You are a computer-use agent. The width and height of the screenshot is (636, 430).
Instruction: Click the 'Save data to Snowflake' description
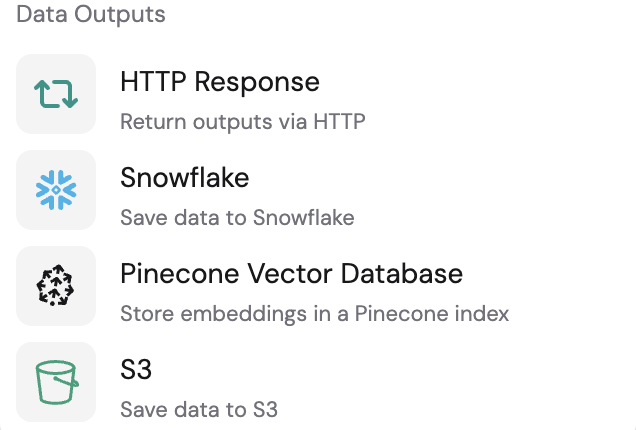click(237, 217)
